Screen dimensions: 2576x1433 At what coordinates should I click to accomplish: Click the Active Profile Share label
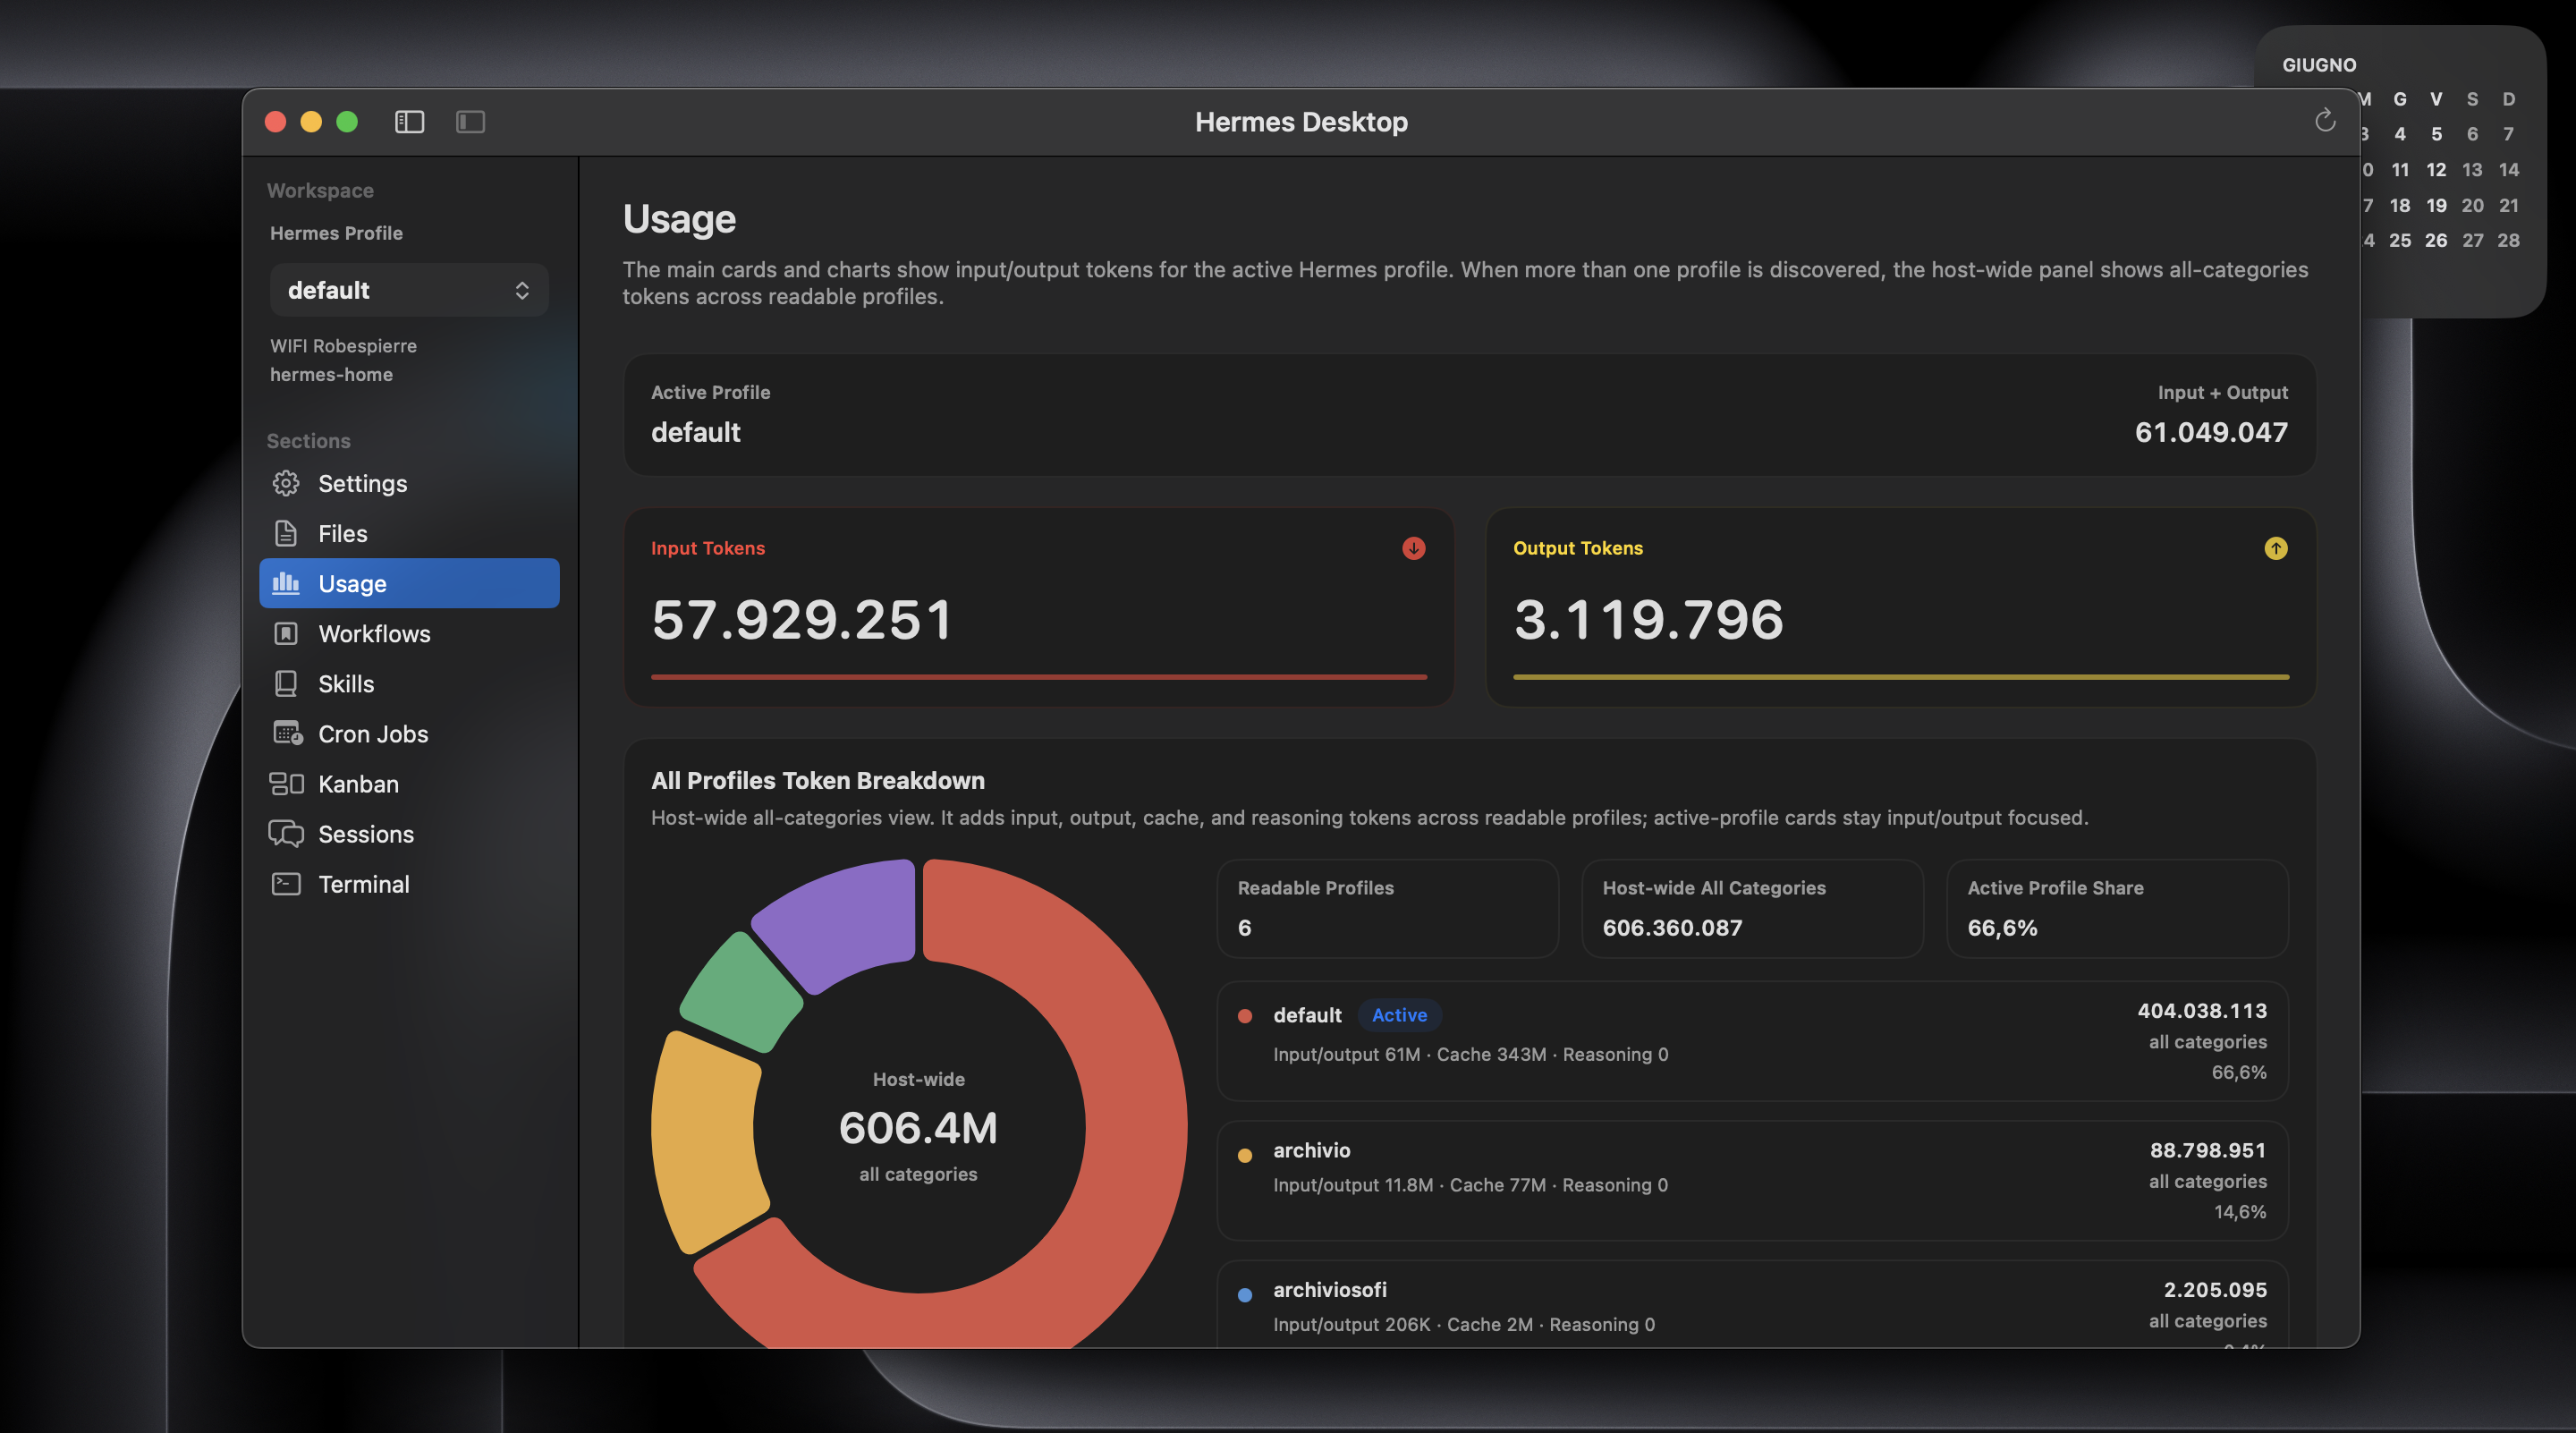[x=2055, y=887]
